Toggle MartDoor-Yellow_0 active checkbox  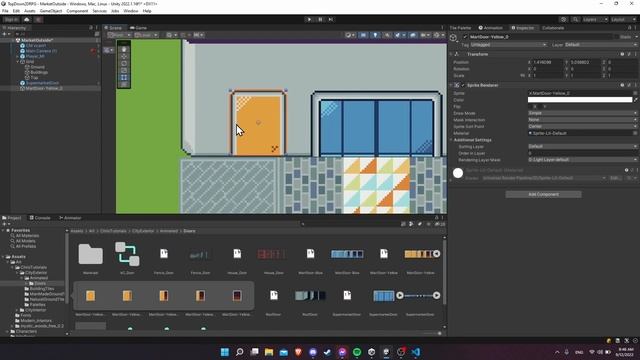465,37
